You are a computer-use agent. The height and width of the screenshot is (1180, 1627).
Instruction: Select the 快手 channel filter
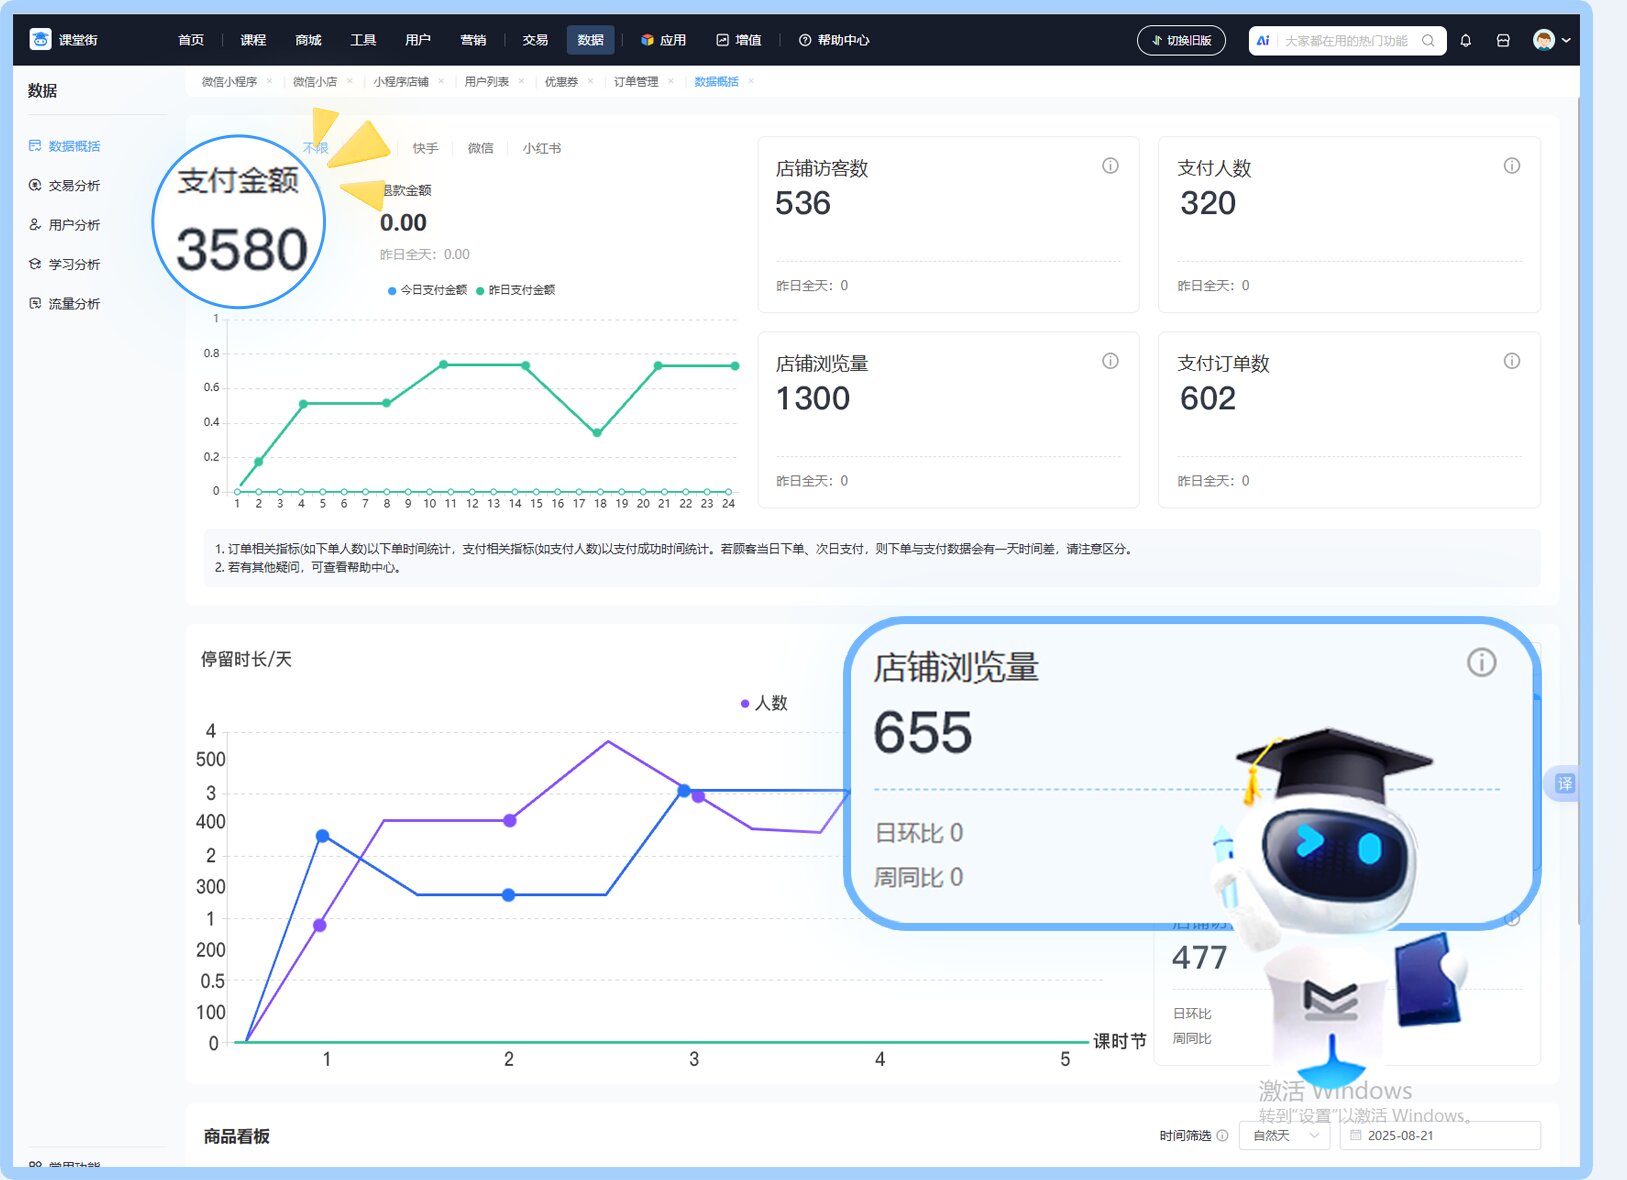(426, 148)
